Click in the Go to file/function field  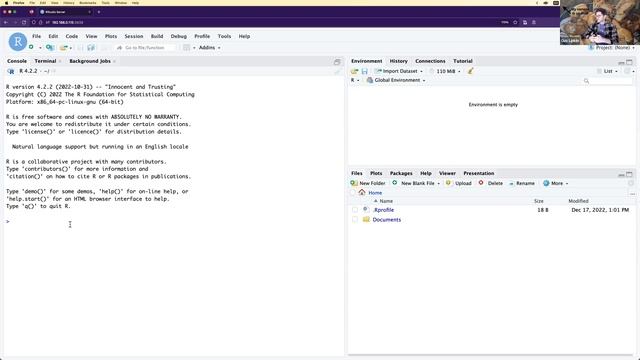pos(145,48)
